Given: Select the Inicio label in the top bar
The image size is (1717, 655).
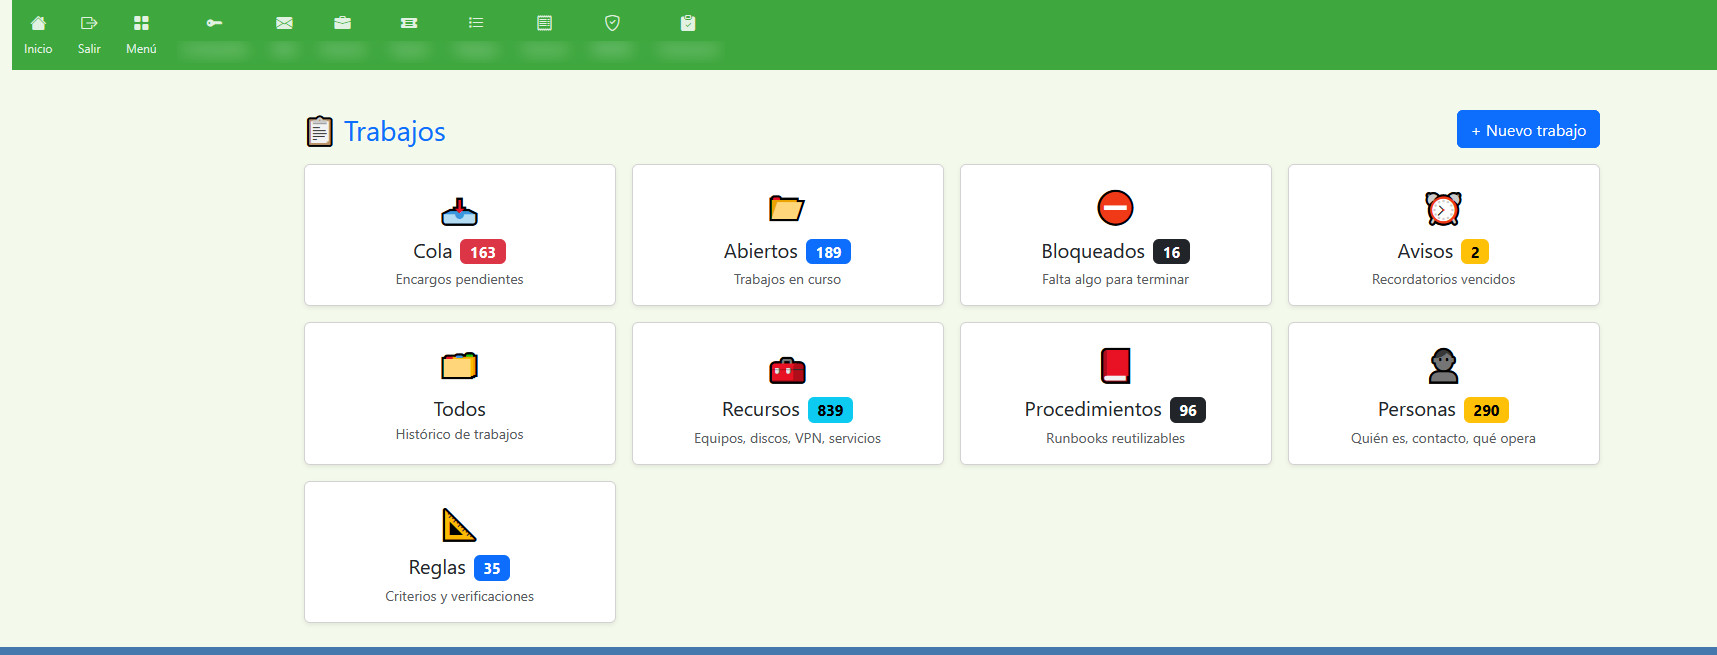Looking at the screenshot, I should [38, 49].
